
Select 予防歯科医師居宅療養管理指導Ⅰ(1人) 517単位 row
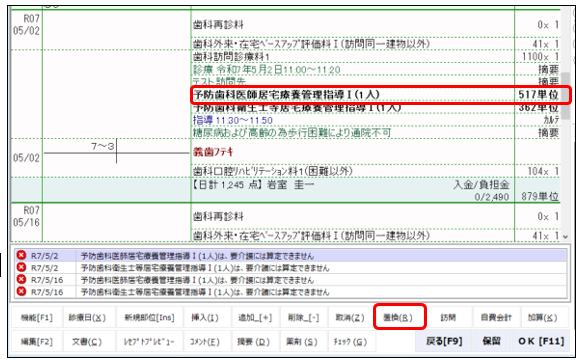376,95
